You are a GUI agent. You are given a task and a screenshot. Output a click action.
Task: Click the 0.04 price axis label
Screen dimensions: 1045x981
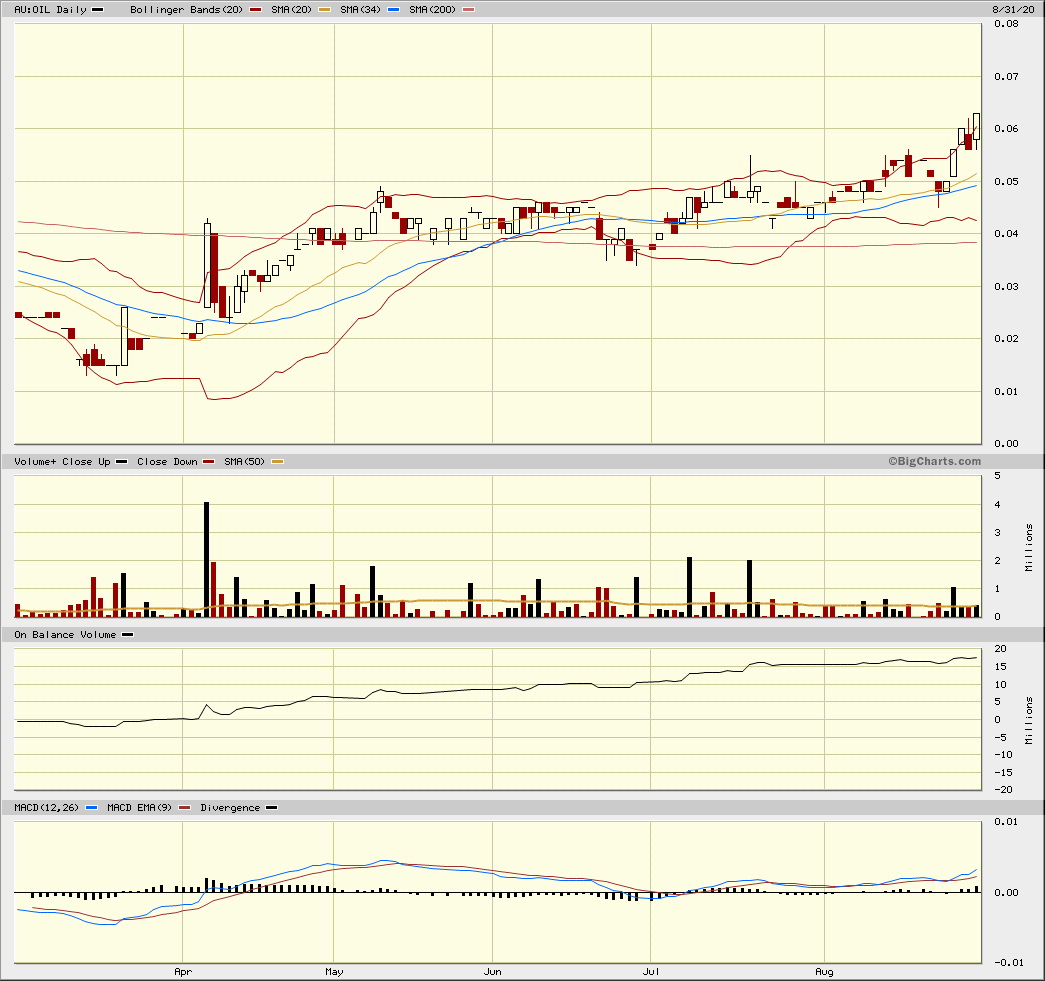pyautogui.click(x=1006, y=233)
